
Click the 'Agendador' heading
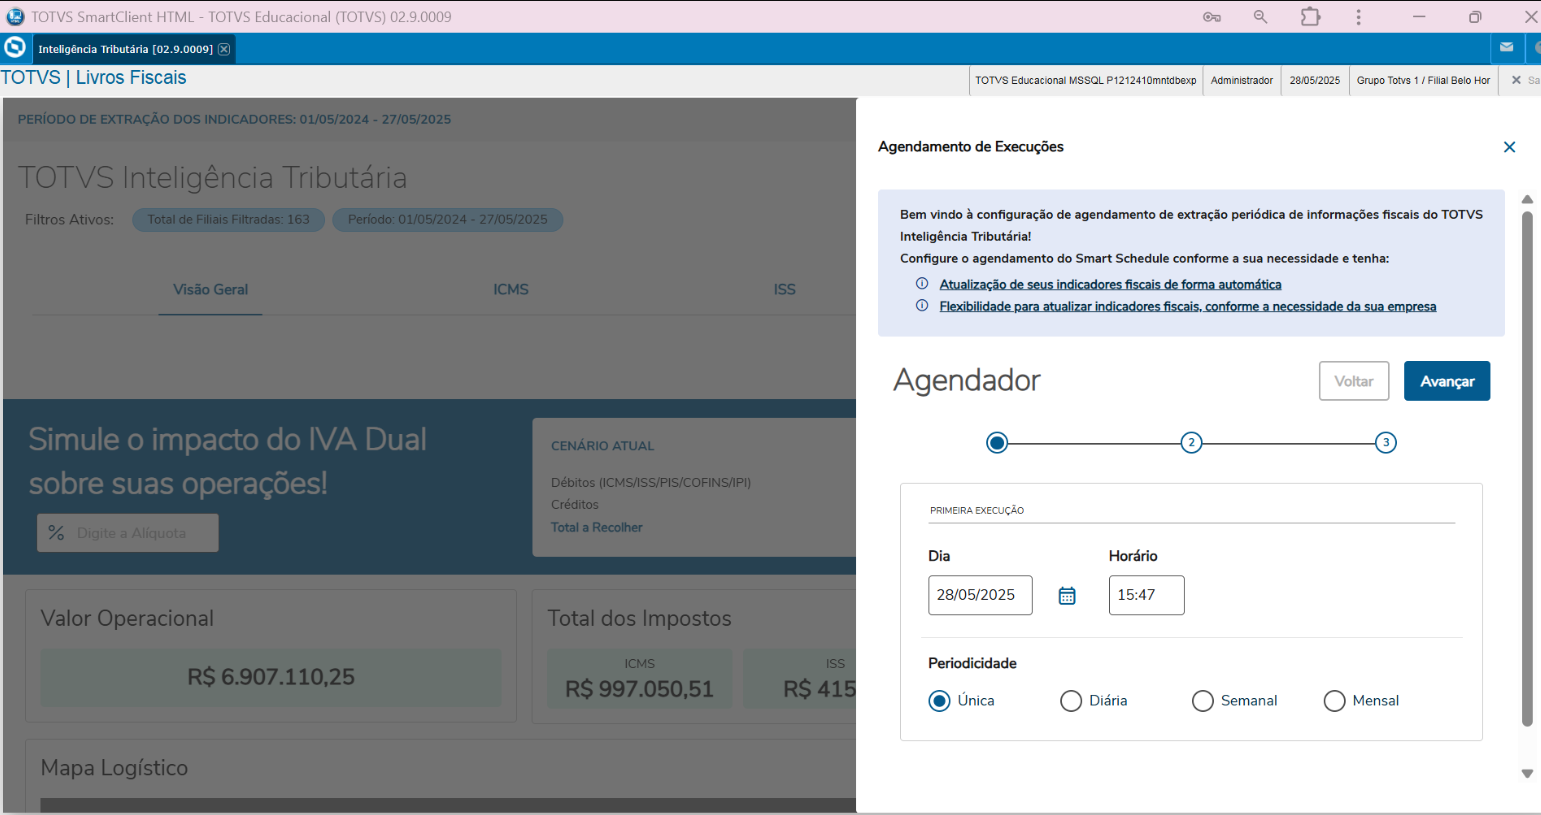(x=967, y=381)
